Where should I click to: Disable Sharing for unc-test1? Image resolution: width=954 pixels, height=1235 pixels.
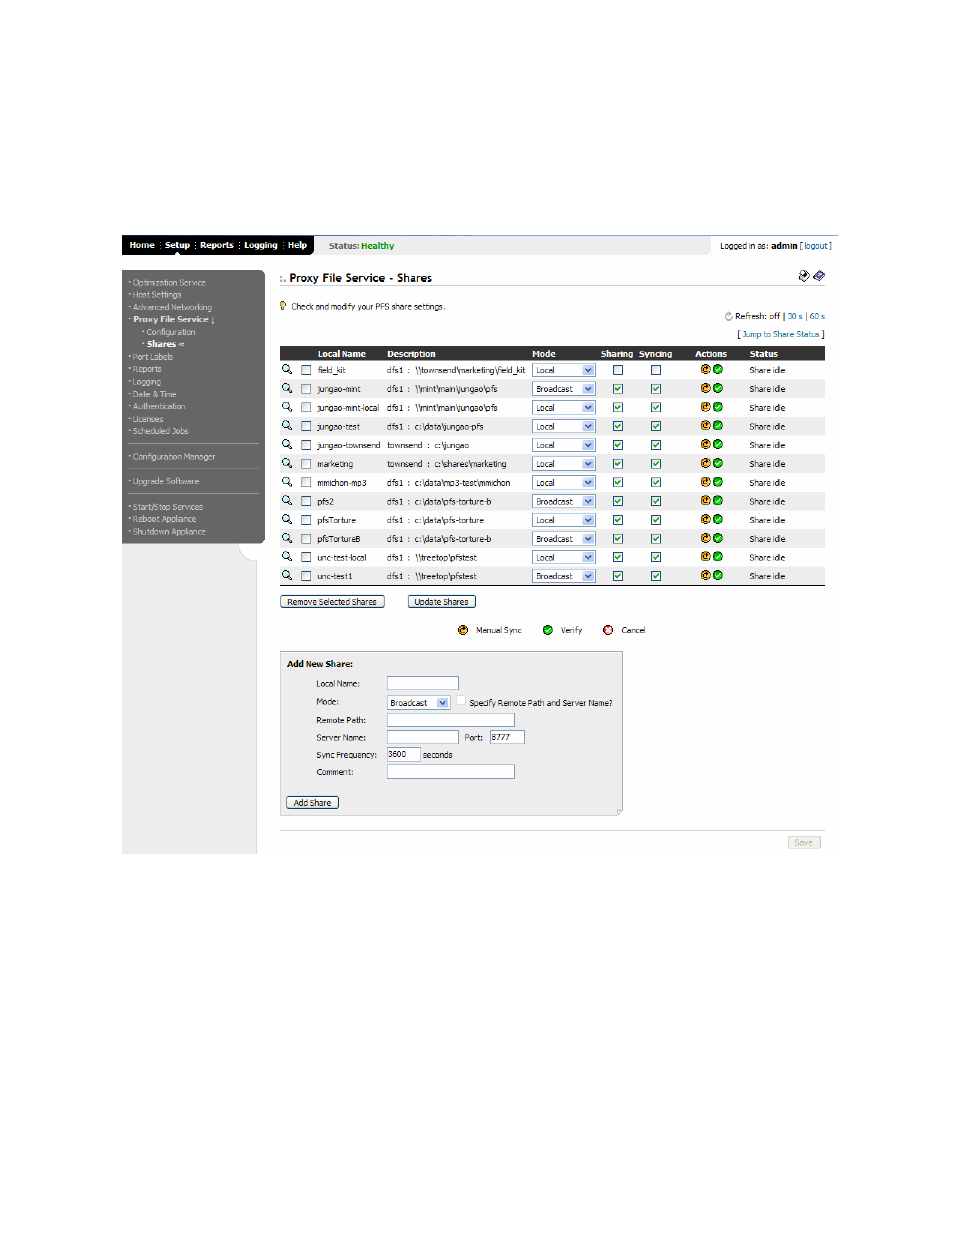pos(618,576)
